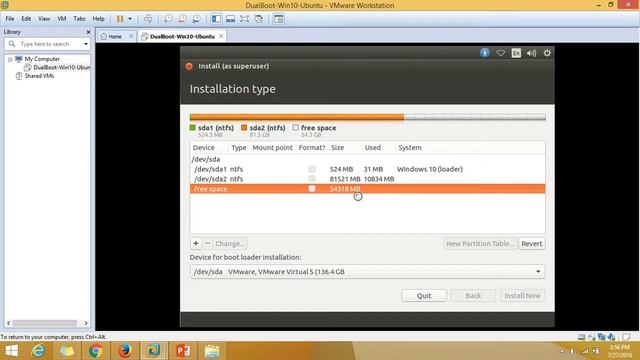Select the /dev/sda2 ntfs partition row
This screenshot has height=360, width=640.
coord(367,179)
